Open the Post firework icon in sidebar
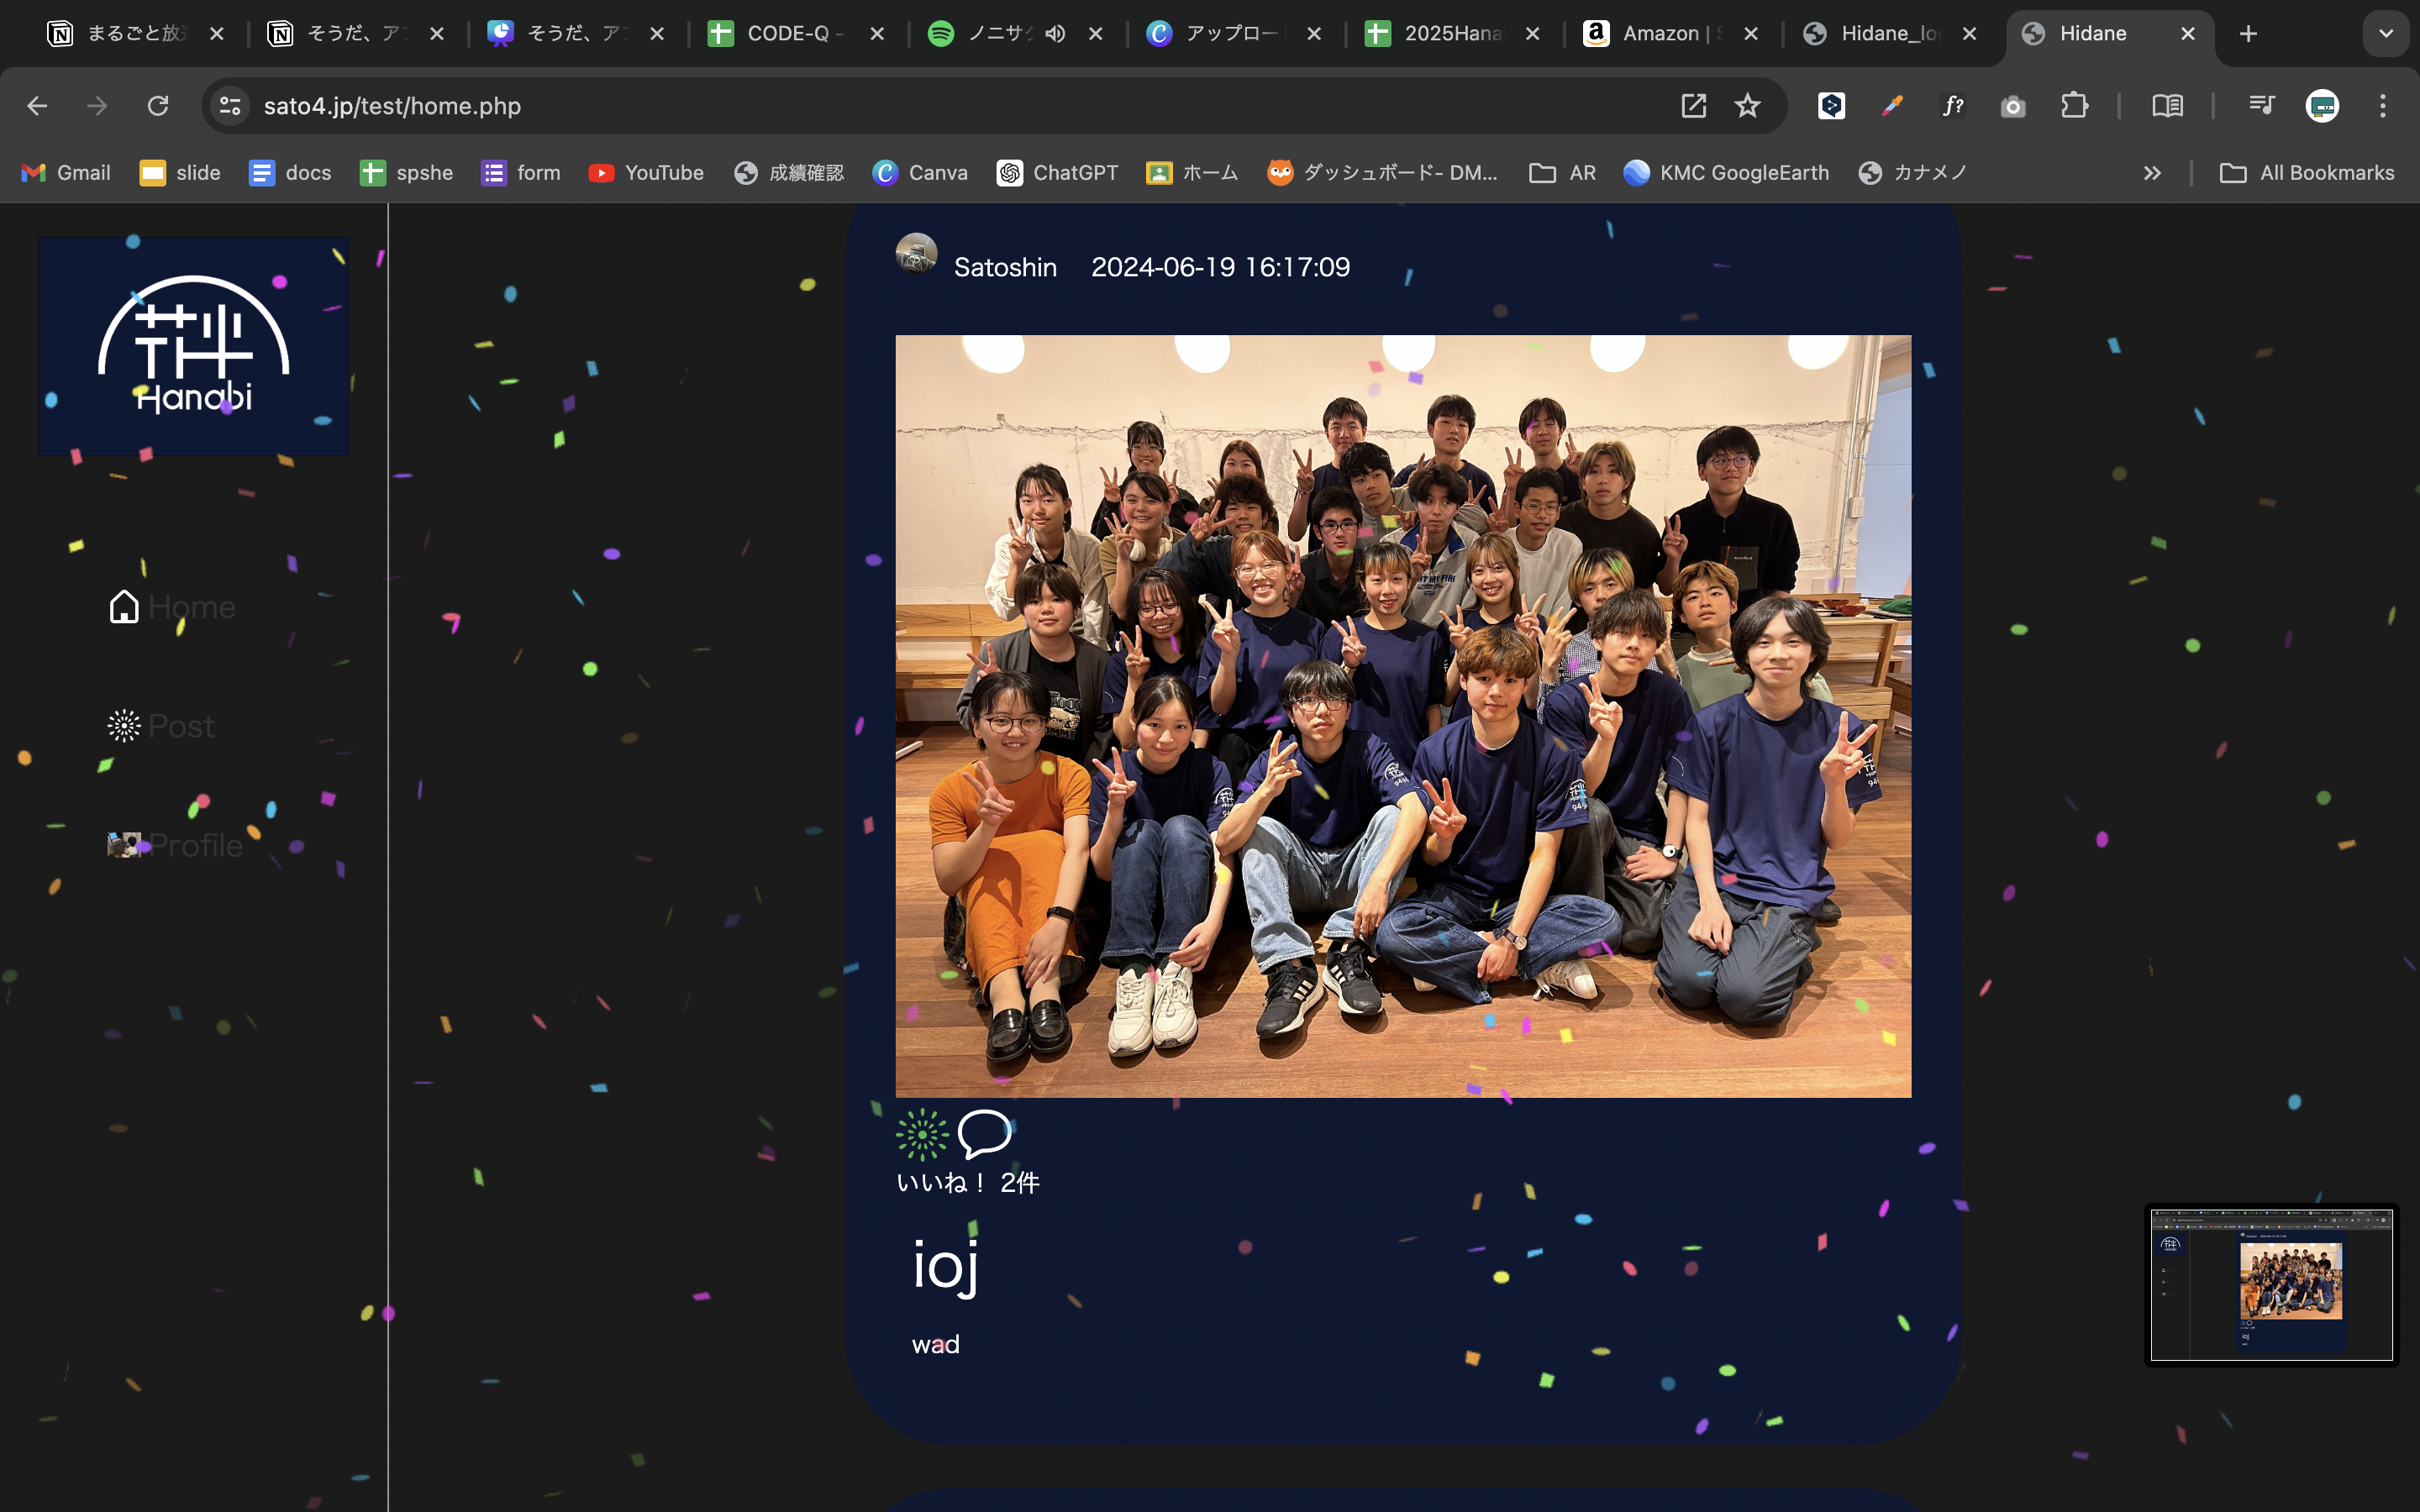2420x1512 pixels. [x=124, y=725]
